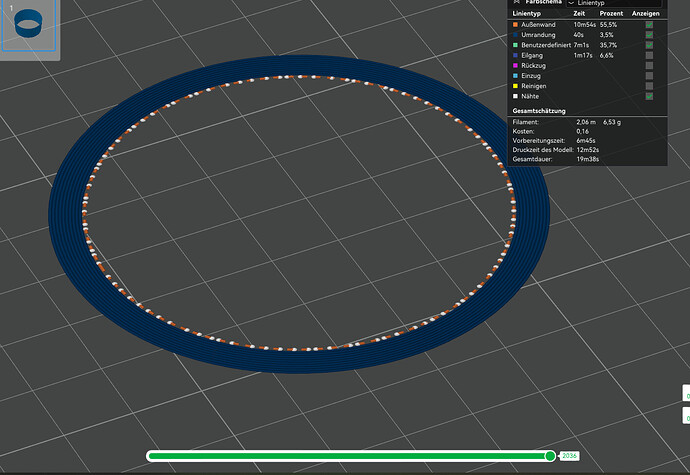690x475 pixels.
Task: Click the 2,06 m filament length
Action: click(586, 122)
